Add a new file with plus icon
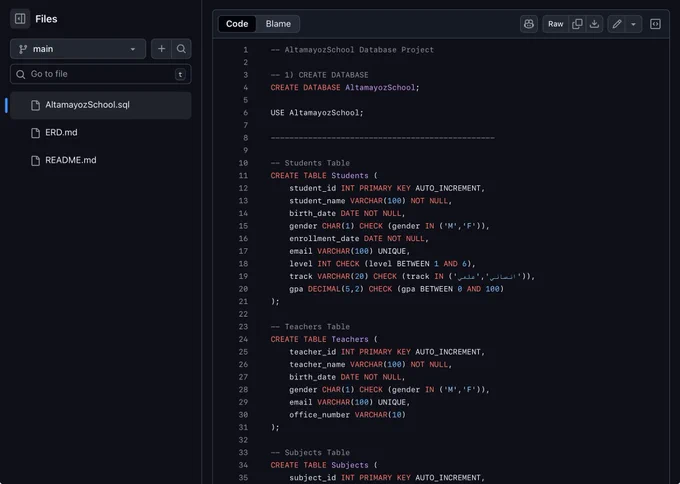The image size is (680, 484). pos(161,49)
